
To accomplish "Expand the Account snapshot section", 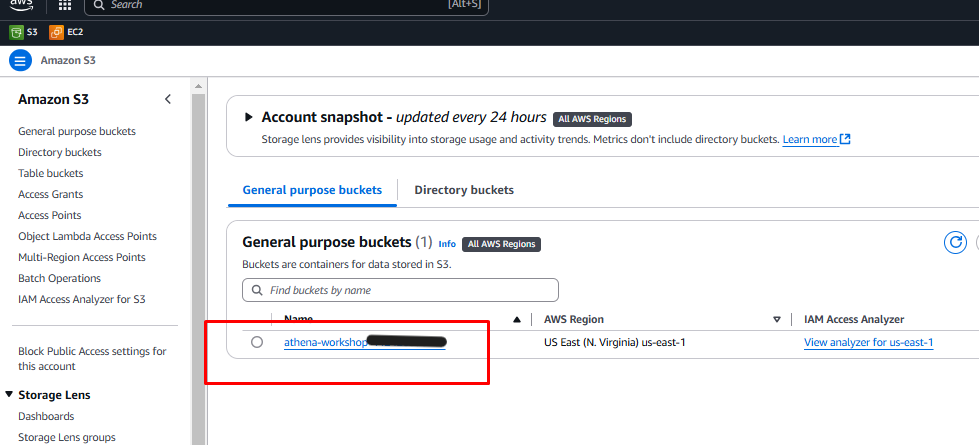I will click(249, 118).
